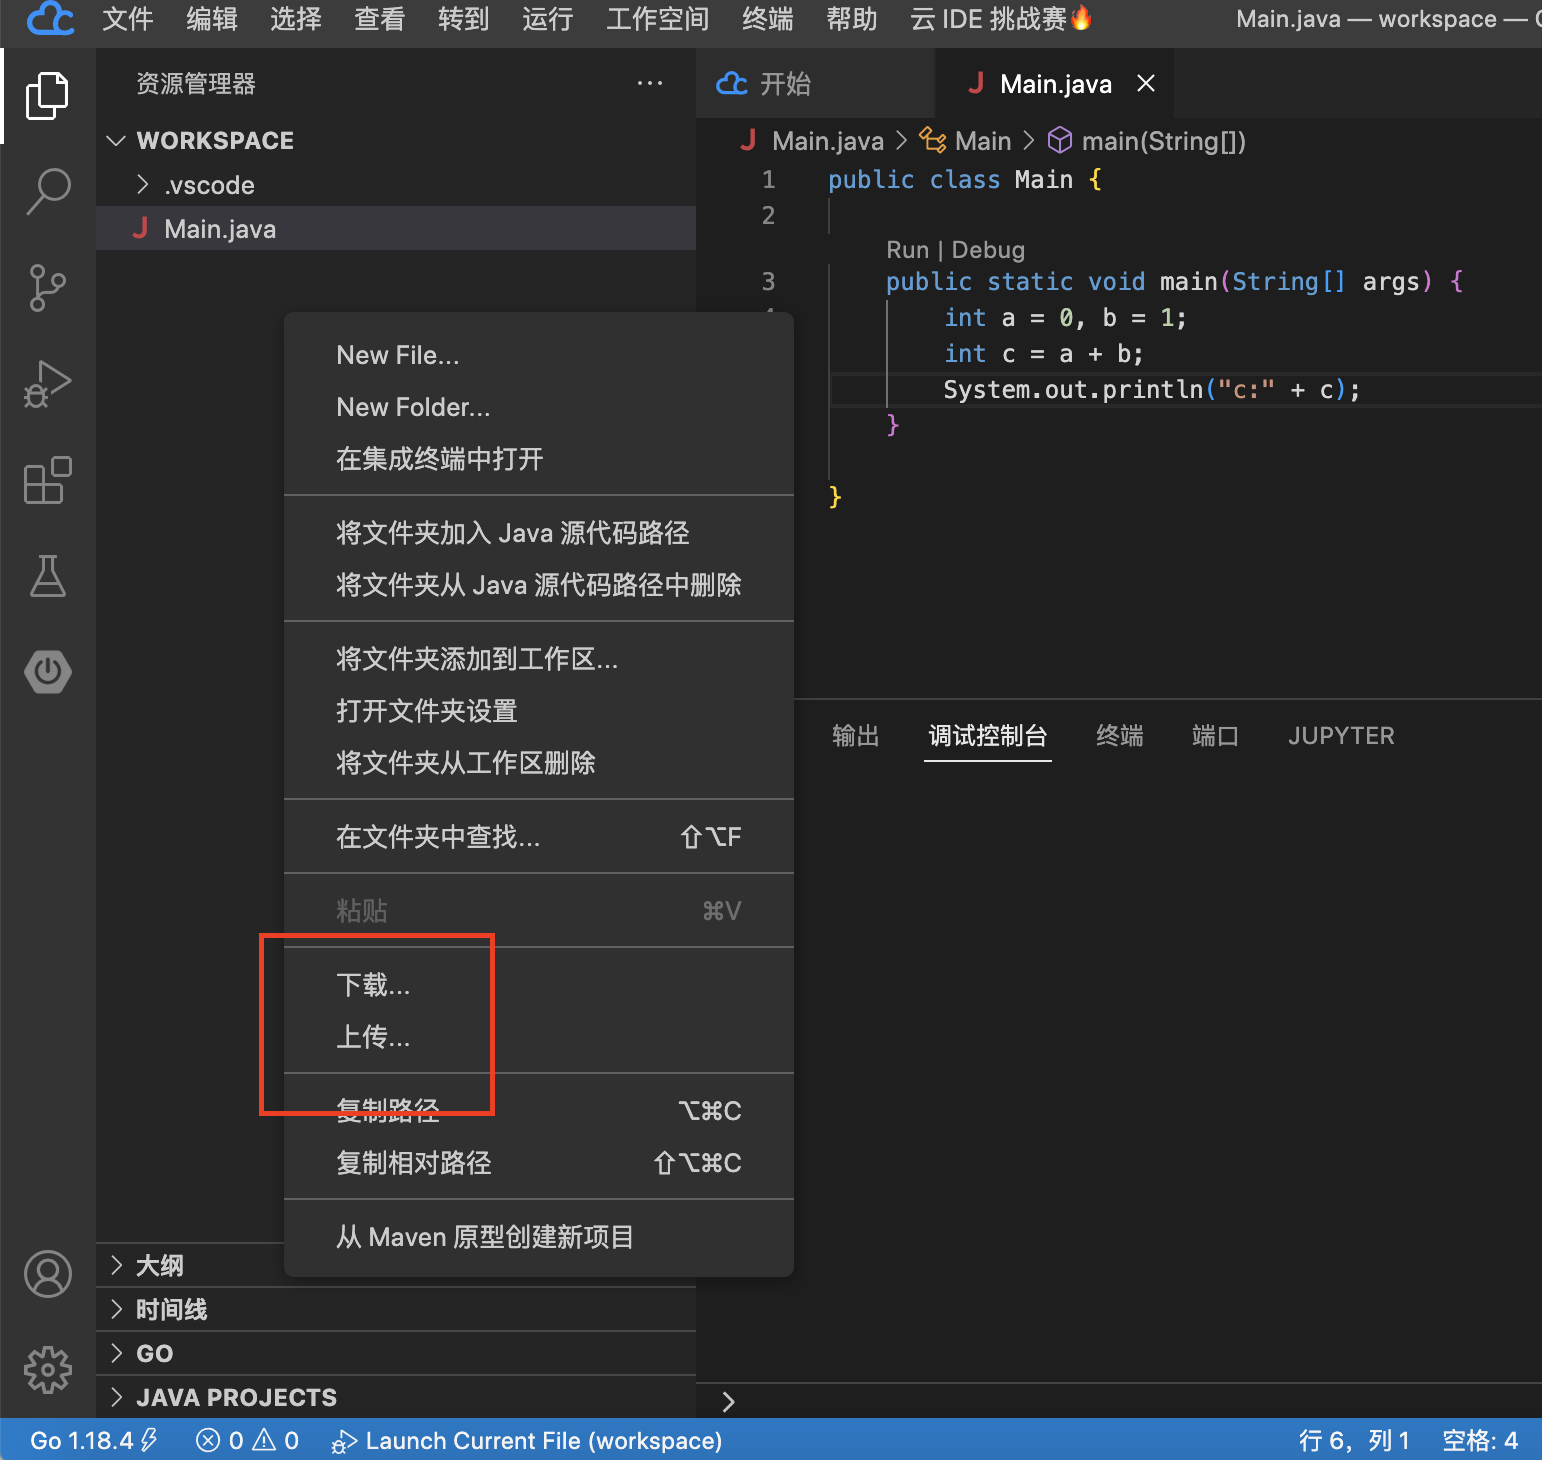This screenshot has width=1542, height=1460.
Task: Click the errors and warnings status indicator
Action: click(x=248, y=1440)
